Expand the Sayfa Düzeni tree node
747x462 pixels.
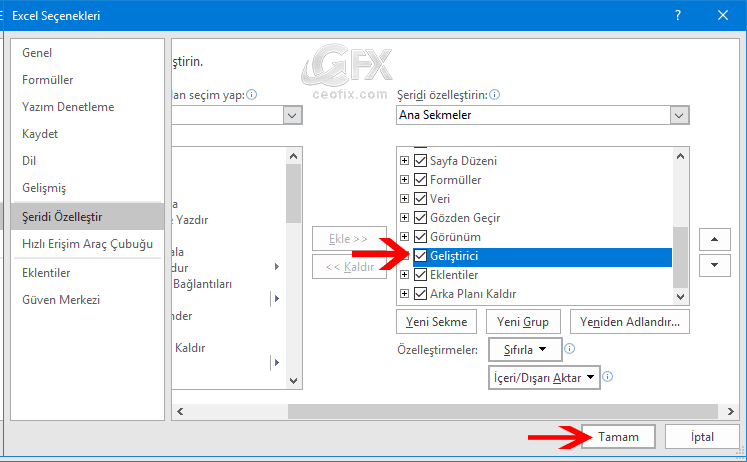tap(404, 161)
